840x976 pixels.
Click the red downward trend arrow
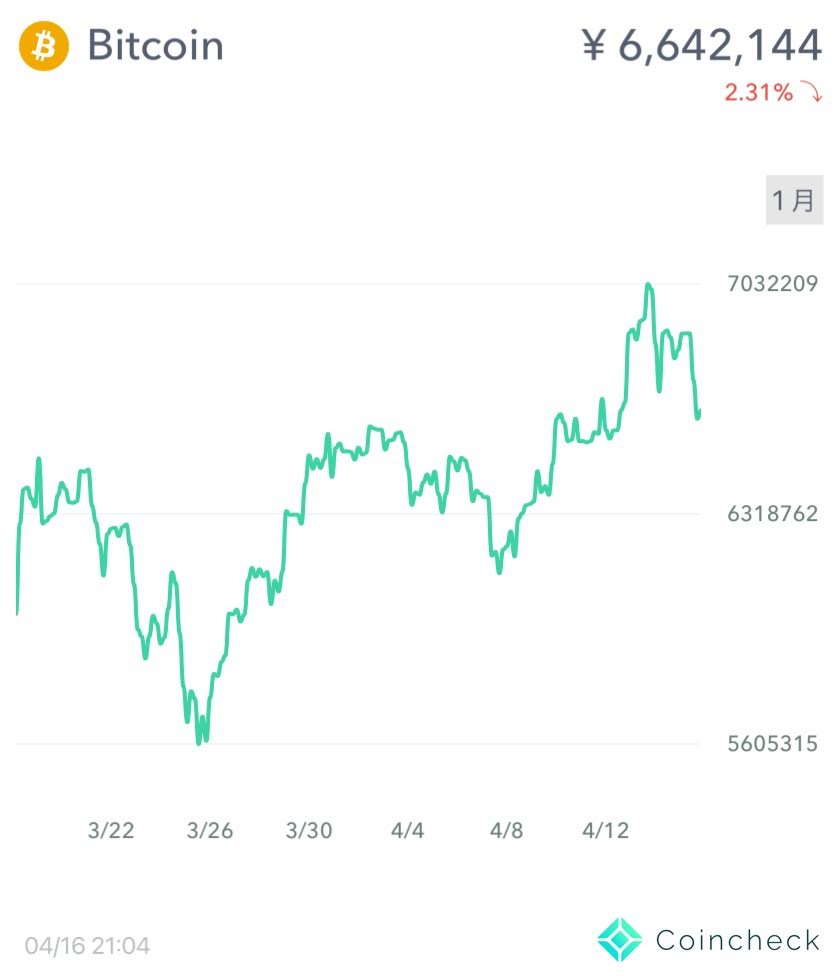[x=811, y=93]
